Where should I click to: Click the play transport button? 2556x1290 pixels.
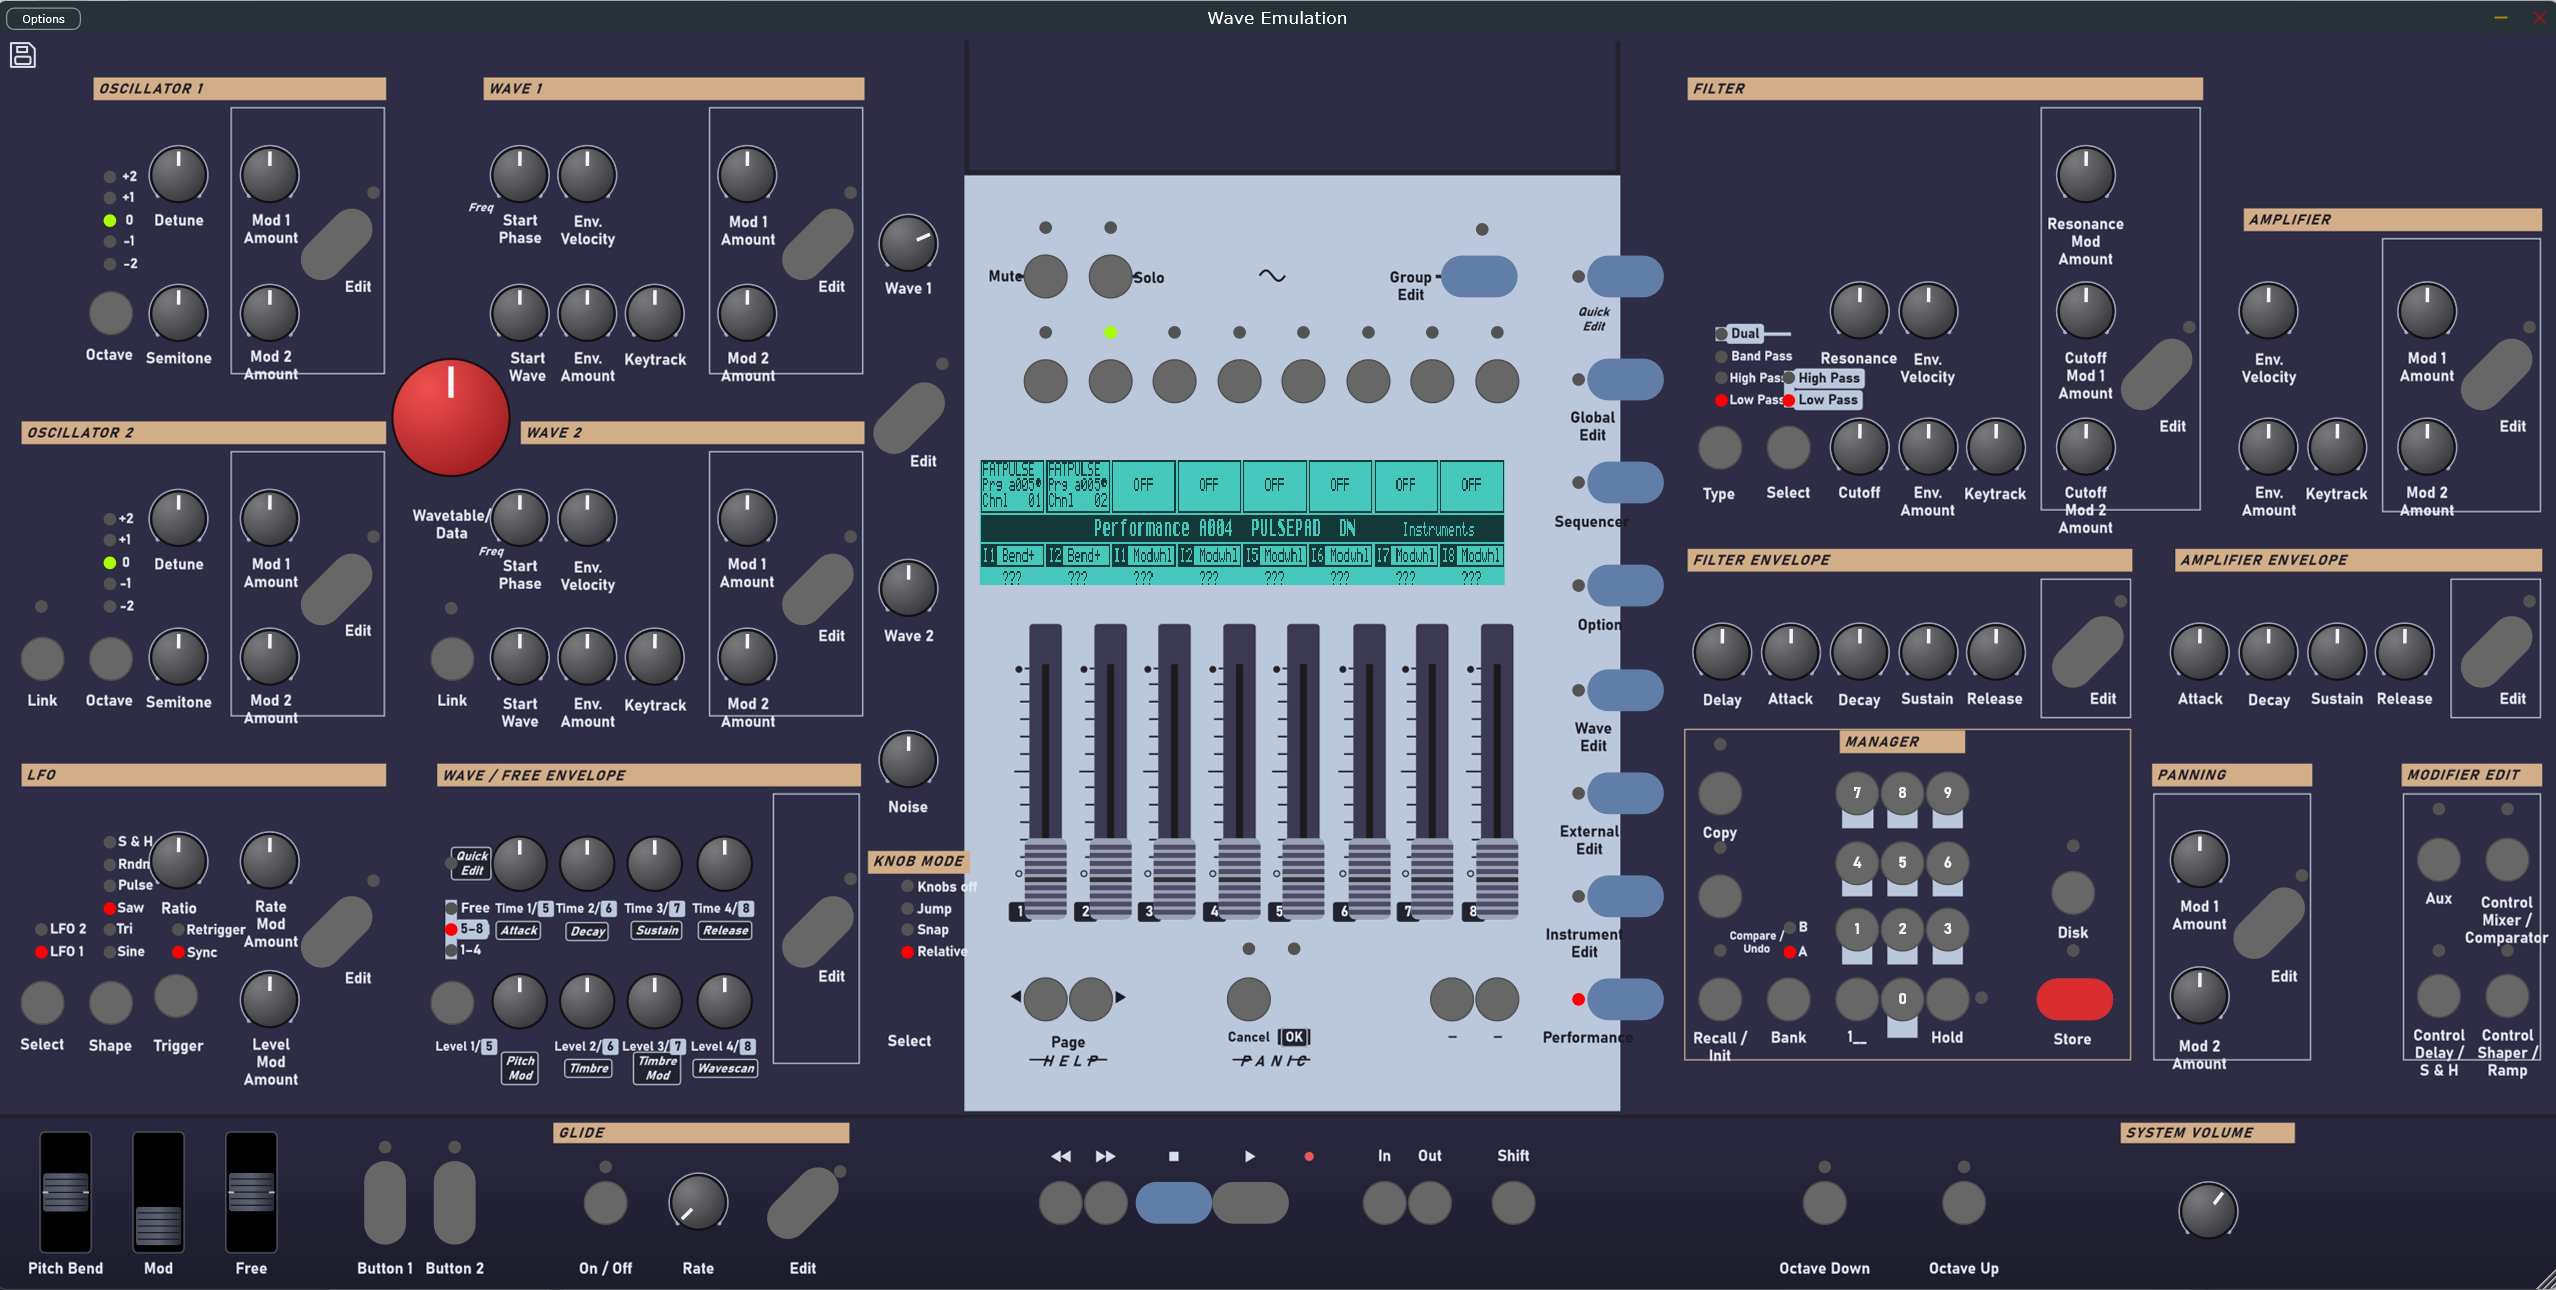1250,1203
